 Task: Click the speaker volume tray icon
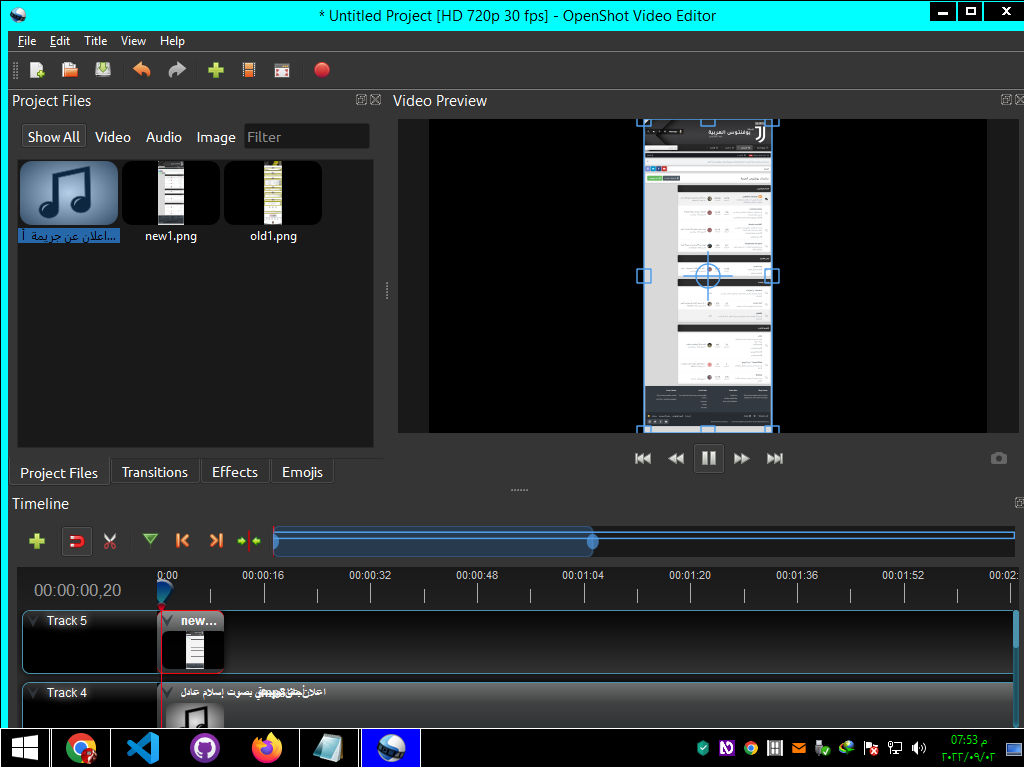(919, 748)
